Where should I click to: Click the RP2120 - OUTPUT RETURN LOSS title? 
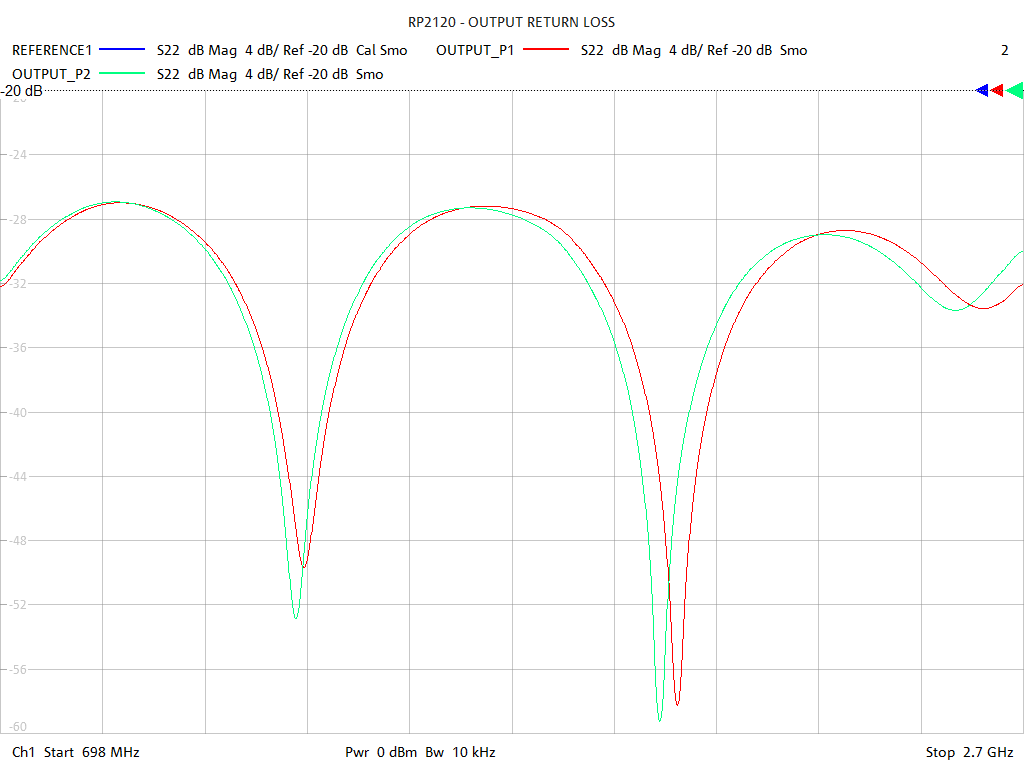pyautogui.click(x=511, y=21)
